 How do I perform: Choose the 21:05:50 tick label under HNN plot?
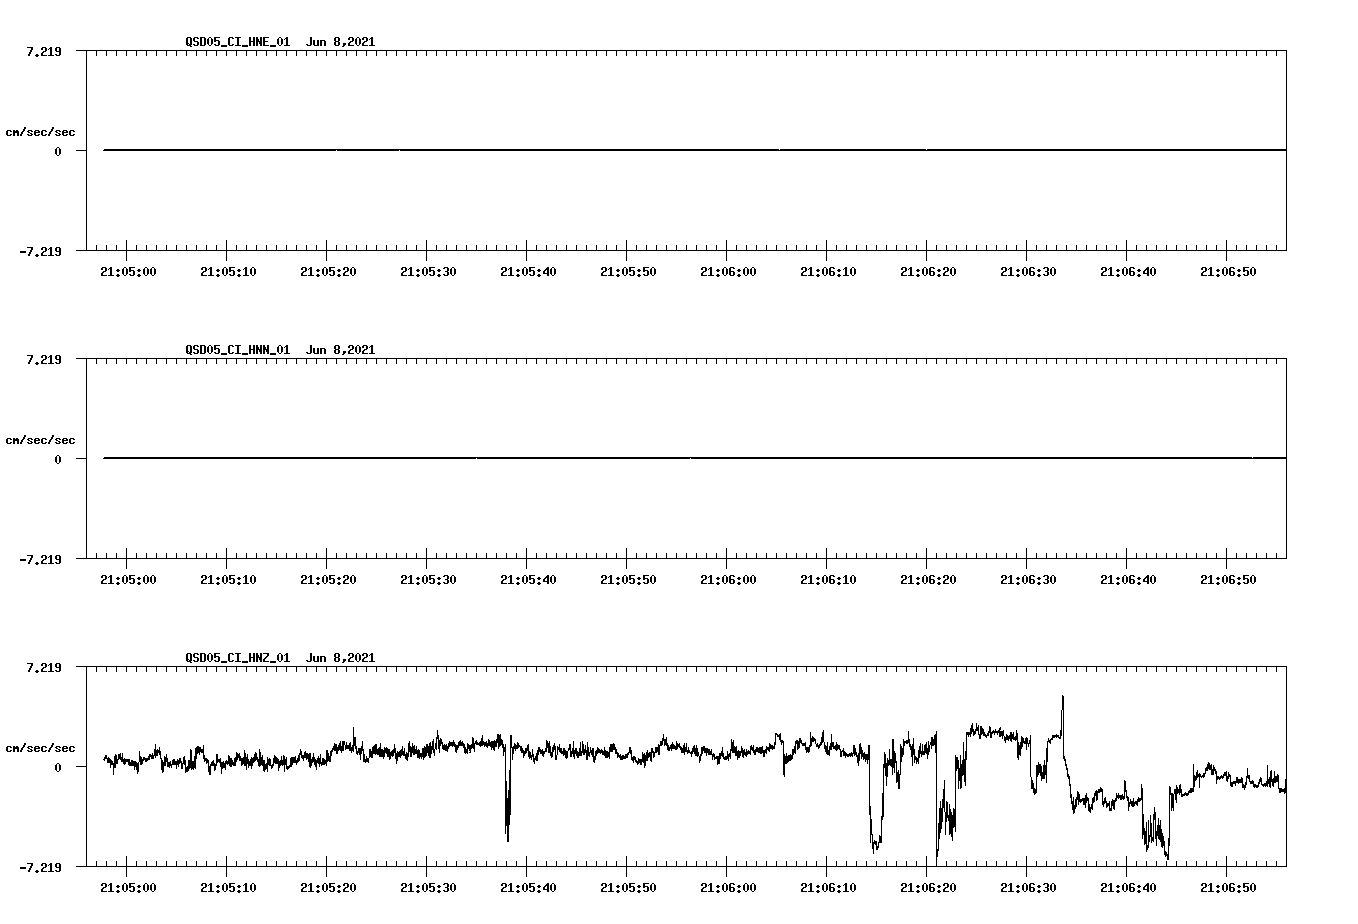tap(628, 579)
